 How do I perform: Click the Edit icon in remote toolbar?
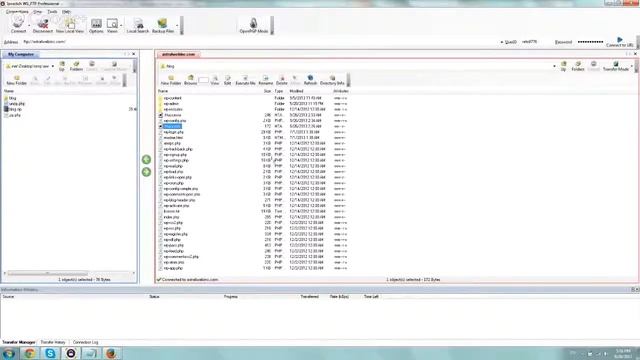227,80
